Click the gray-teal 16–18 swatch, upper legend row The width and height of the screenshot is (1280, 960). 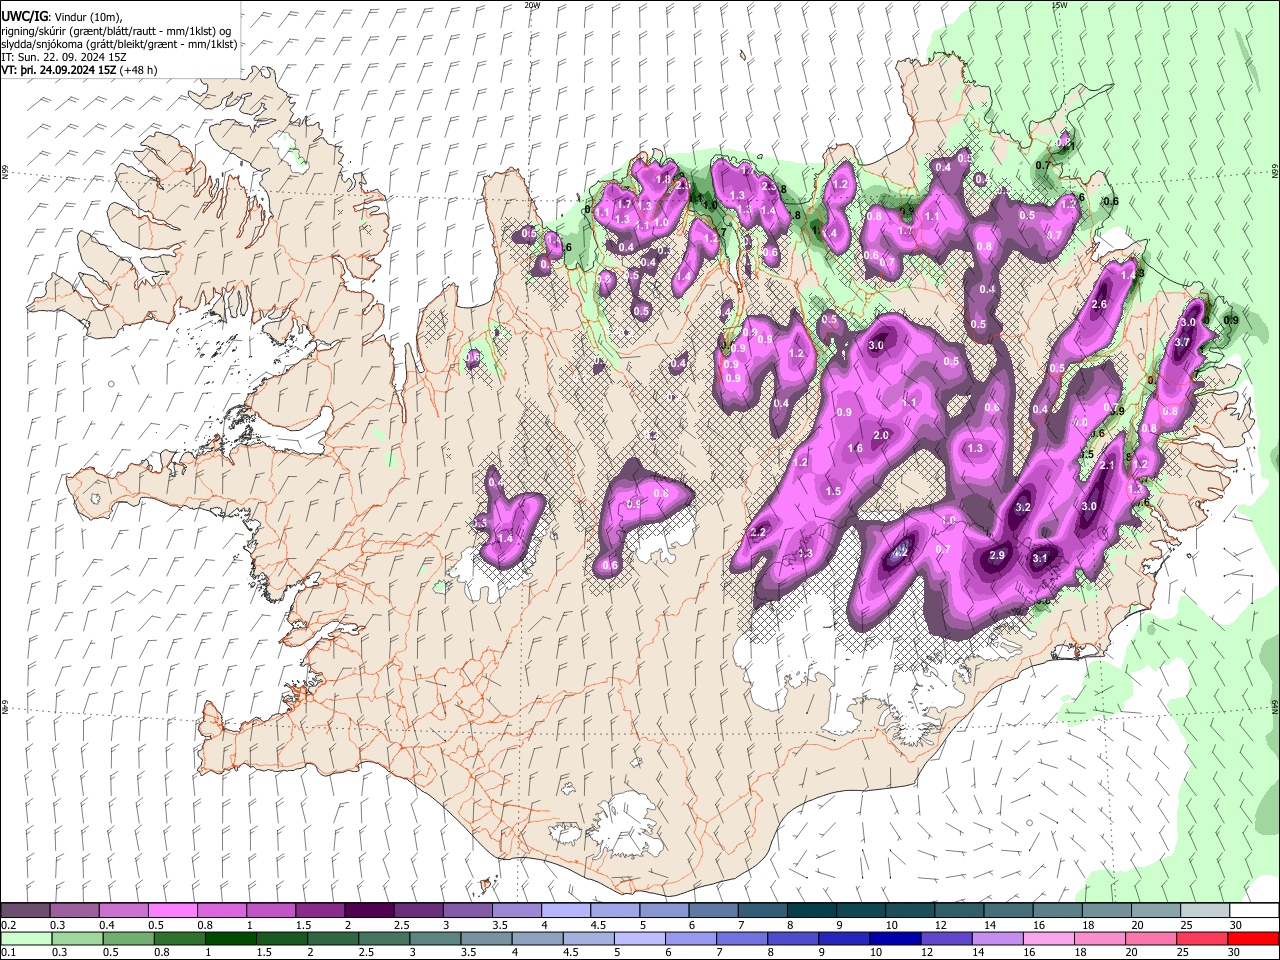pos(1056,911)
